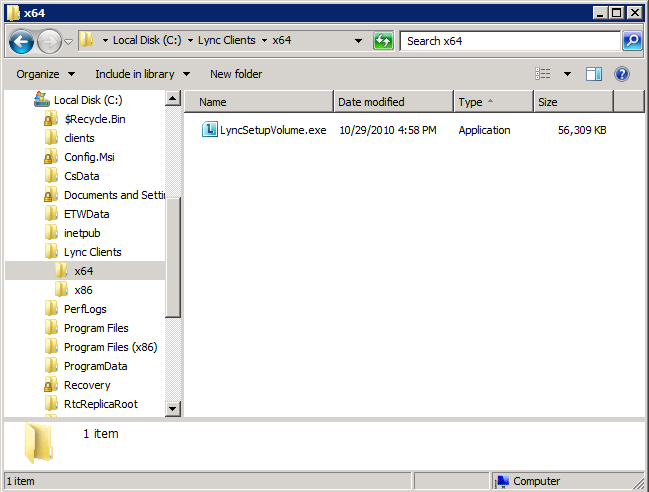Viewport: 649px width, 492px height.
Task: Expand arrow before x64 breadcrumb
Action: pyautogui.click(x=264, y=41)
